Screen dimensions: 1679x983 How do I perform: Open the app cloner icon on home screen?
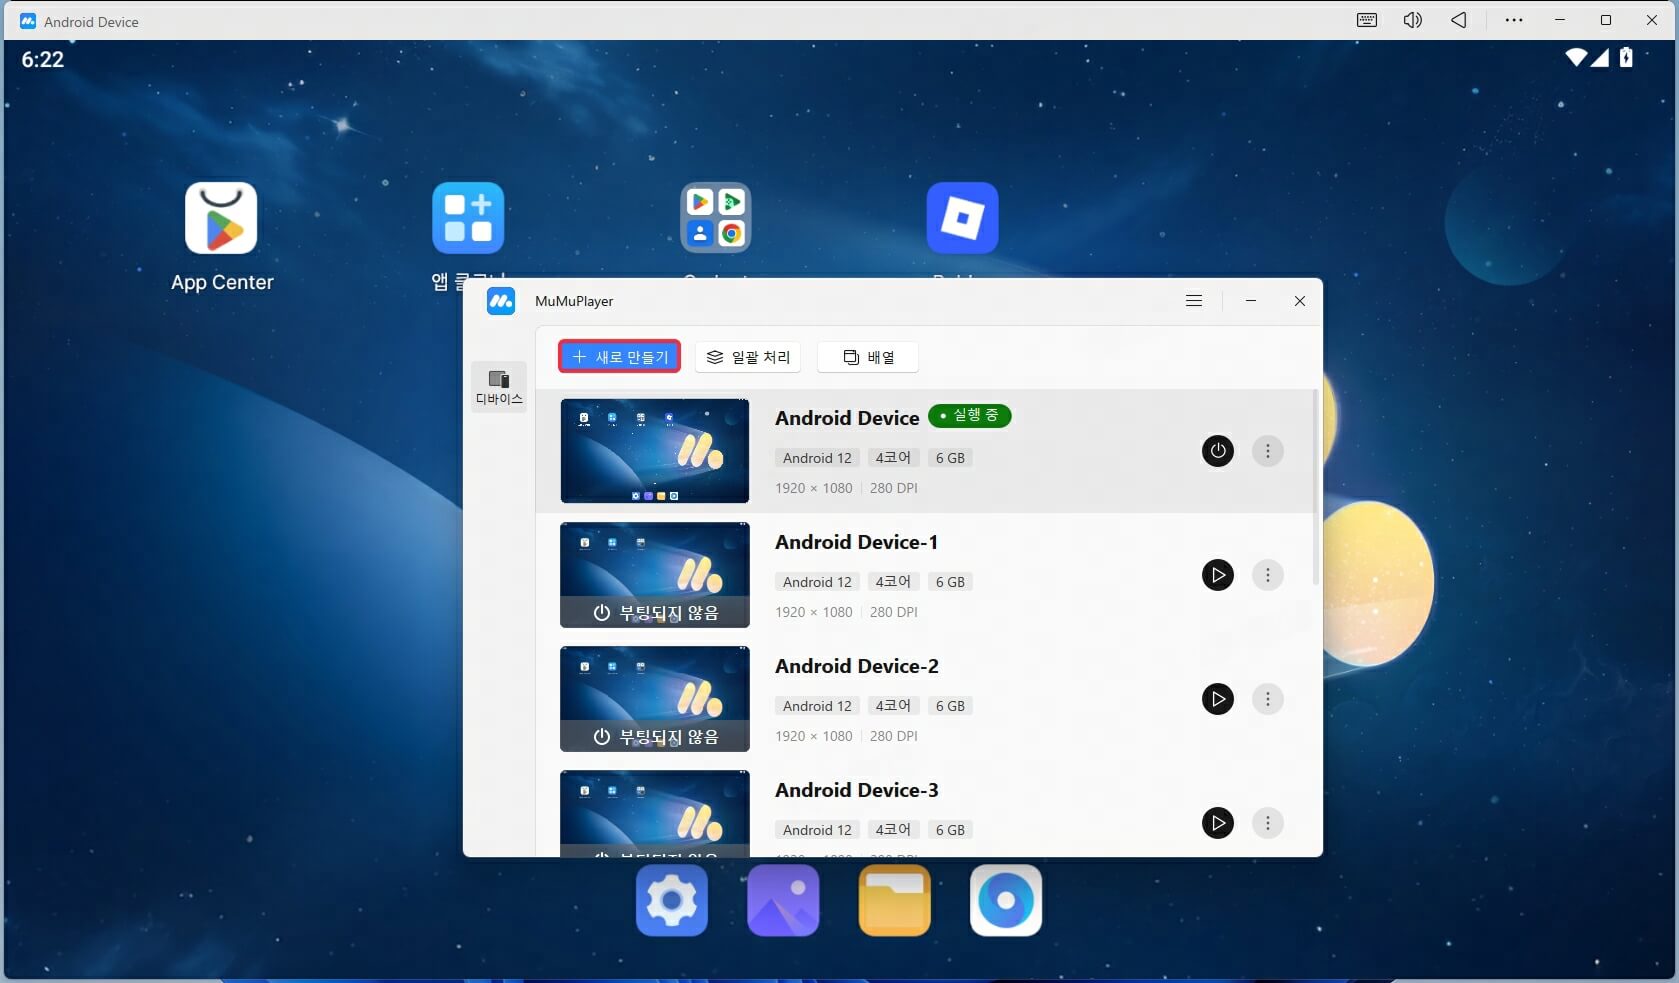coord(468,218)
